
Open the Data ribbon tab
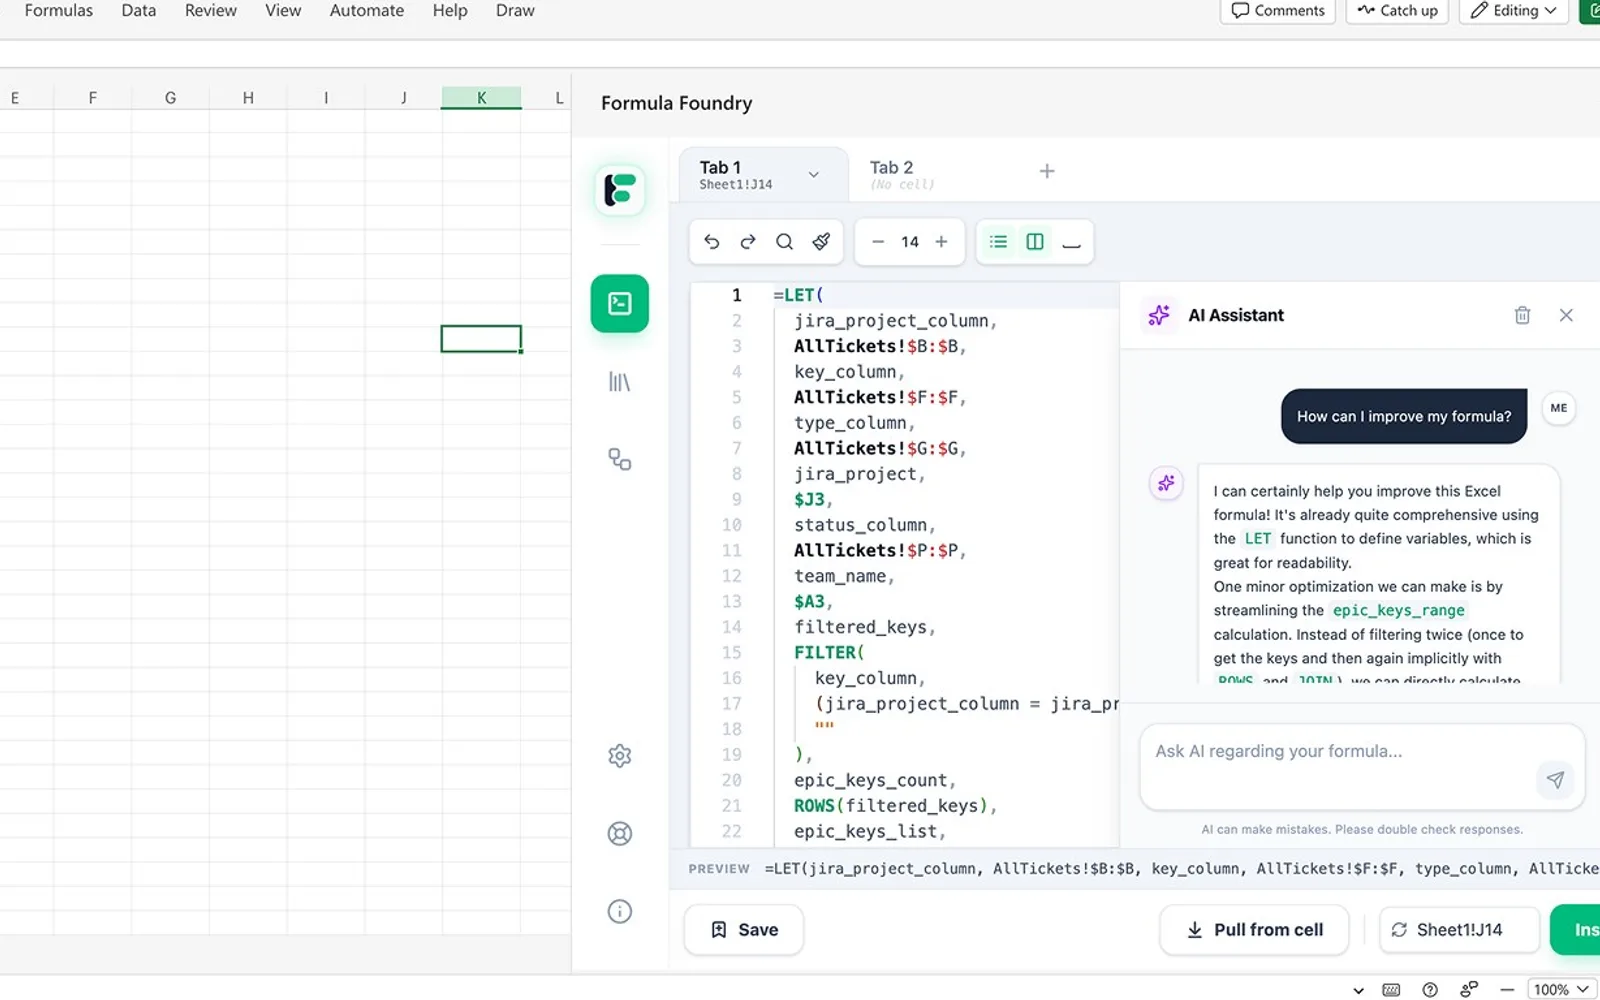139,11
